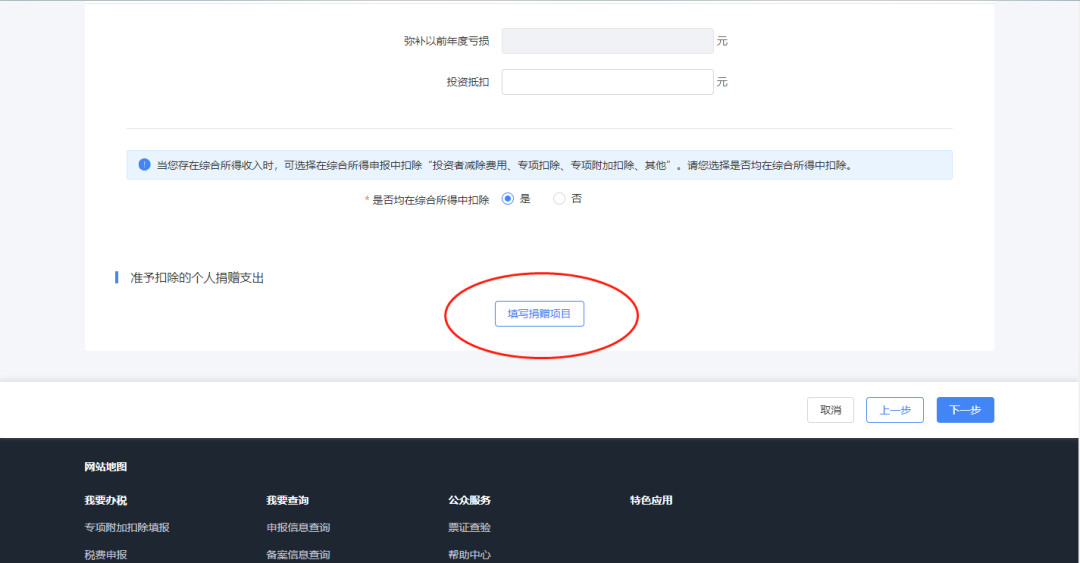
Task: Click the disabled 弥补以前年度亏损 field
Action: pyautogui.click(x=608, y=41)
